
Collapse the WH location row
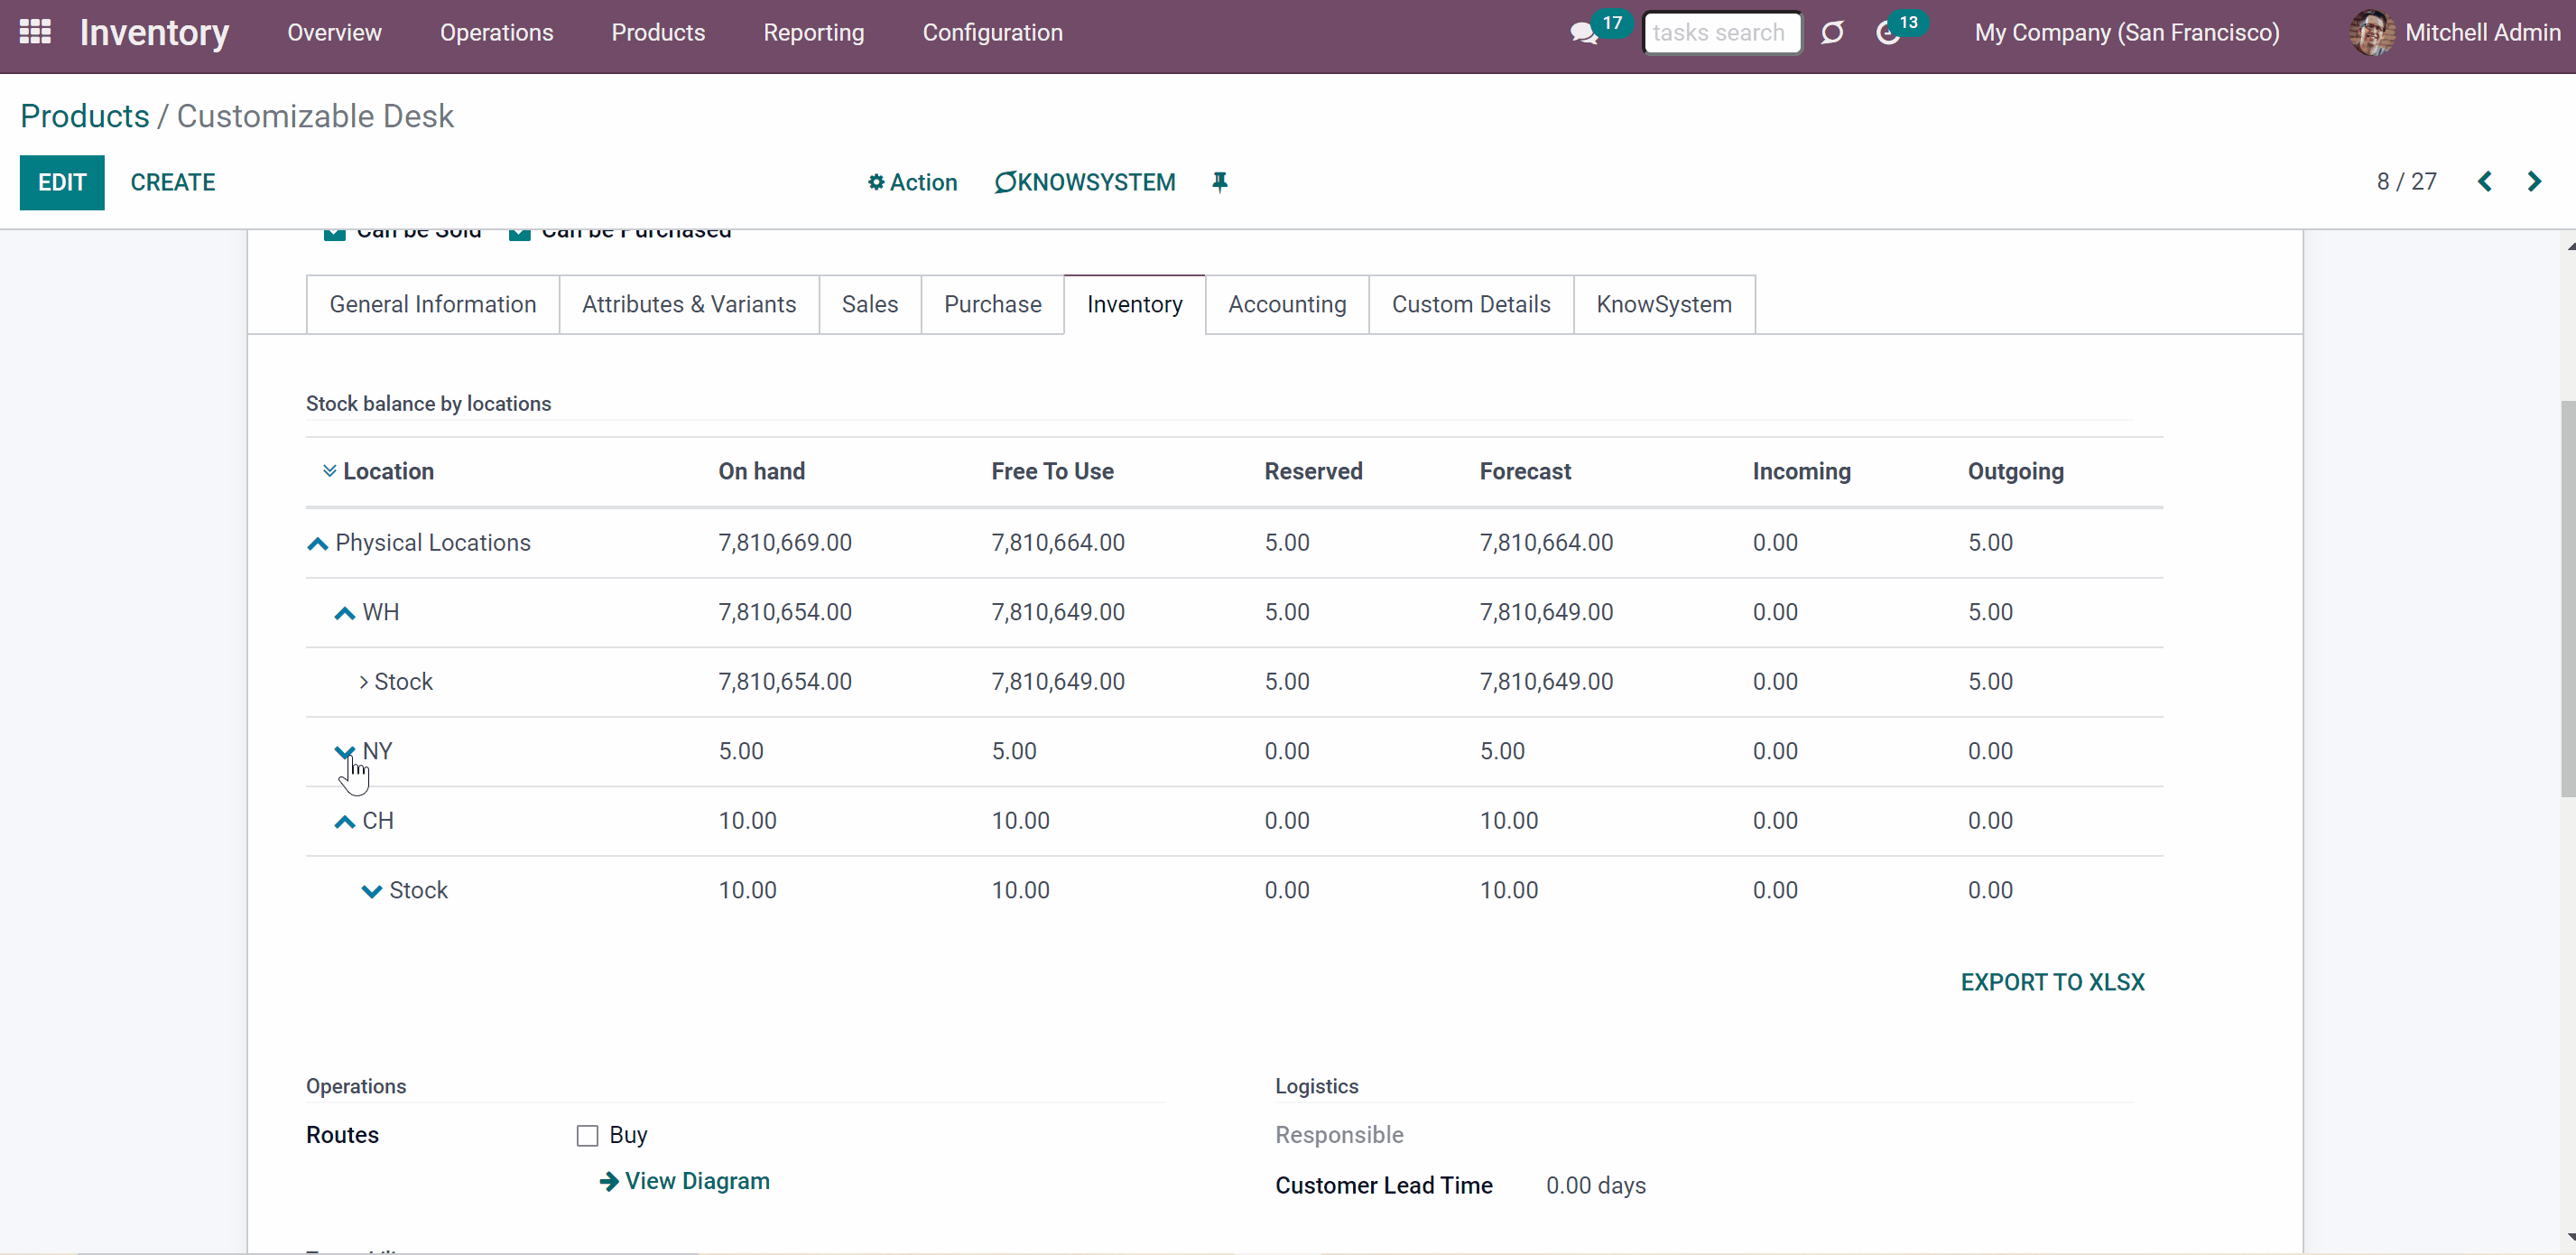[344, 612]
